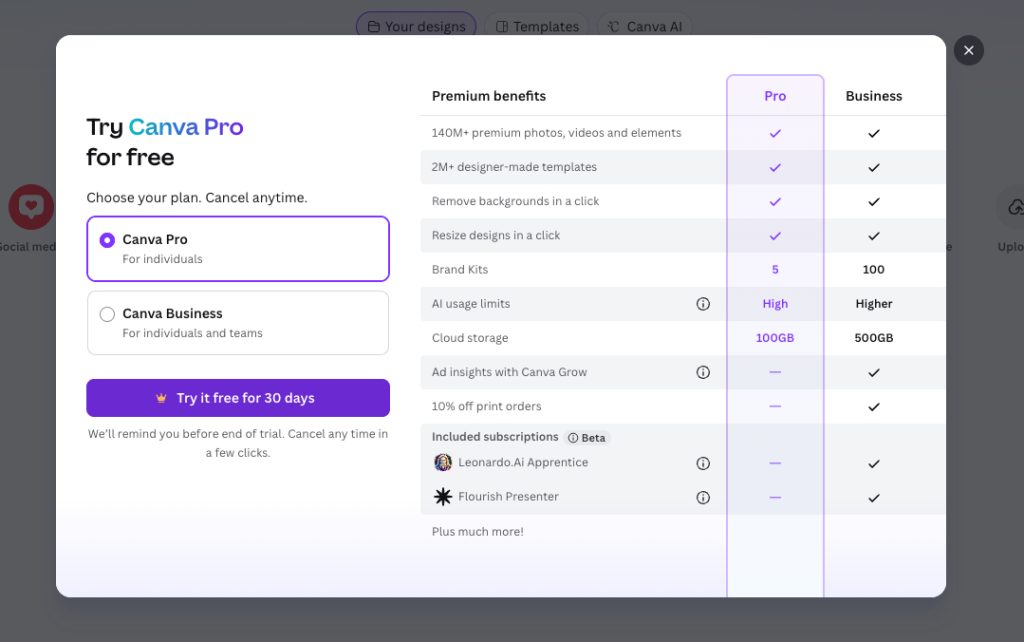
Task: Close the Canva Pro trial dialog
Action: coord(968,50)
